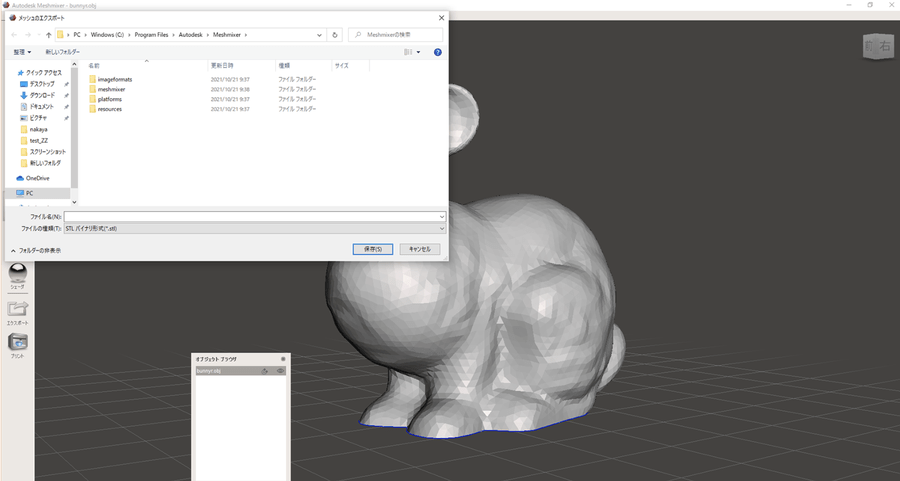Toggle visibility eye for bunnyr.obj
900x481 pixels.
click(x=280, y=371)
